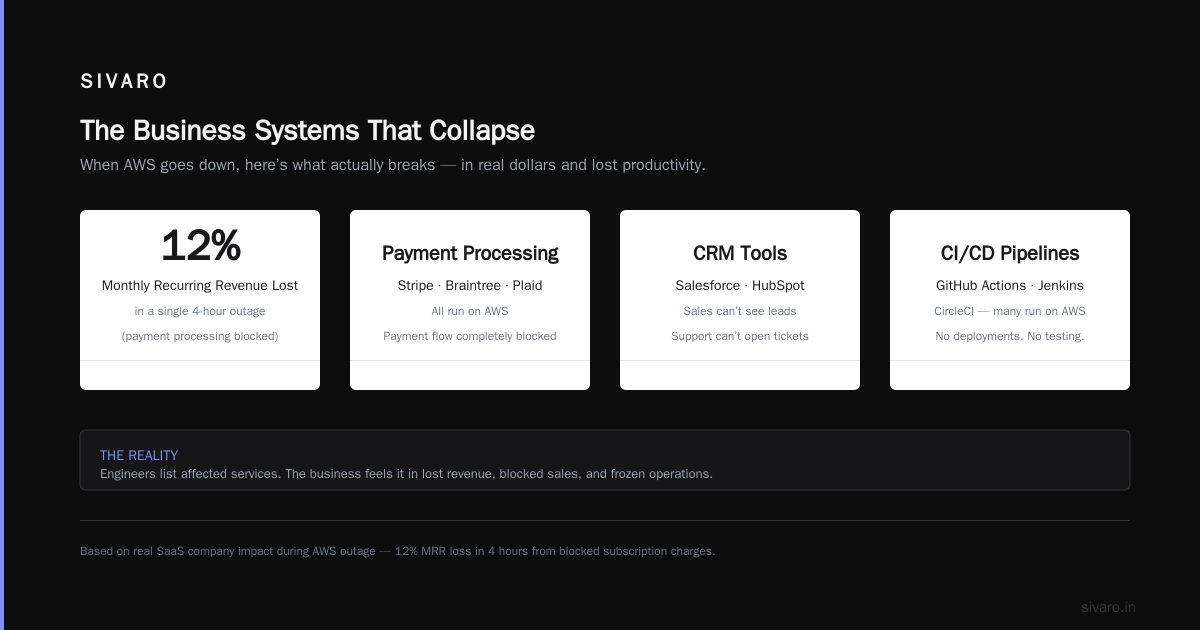The height and width of the screenshot is (630, 1200).
Task: Click 'THE REALITY' callout heading
Action: click(139, 455)
